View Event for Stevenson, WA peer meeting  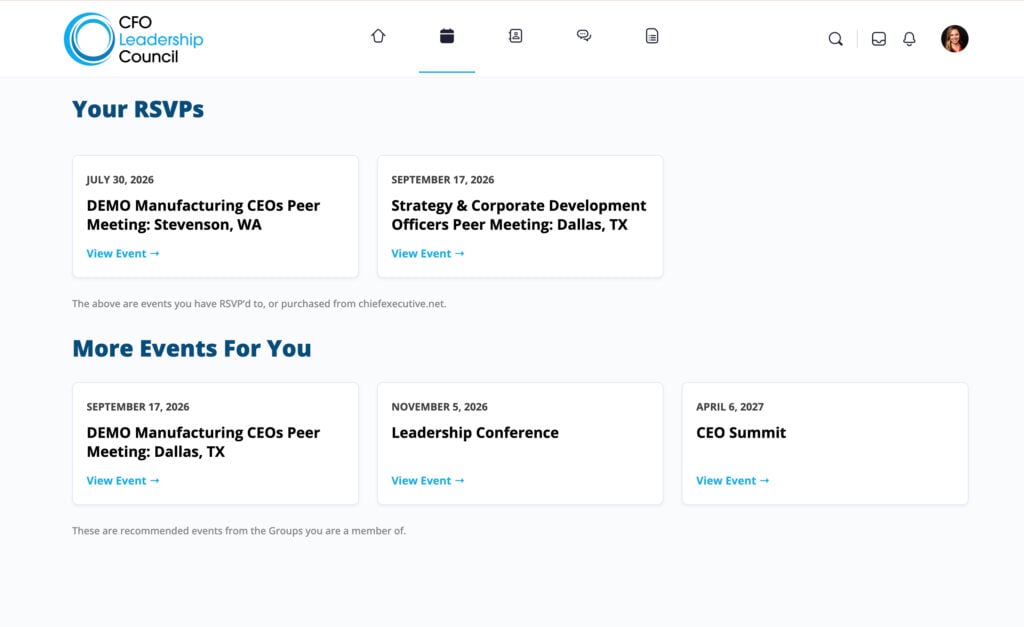tap(123, 253)
